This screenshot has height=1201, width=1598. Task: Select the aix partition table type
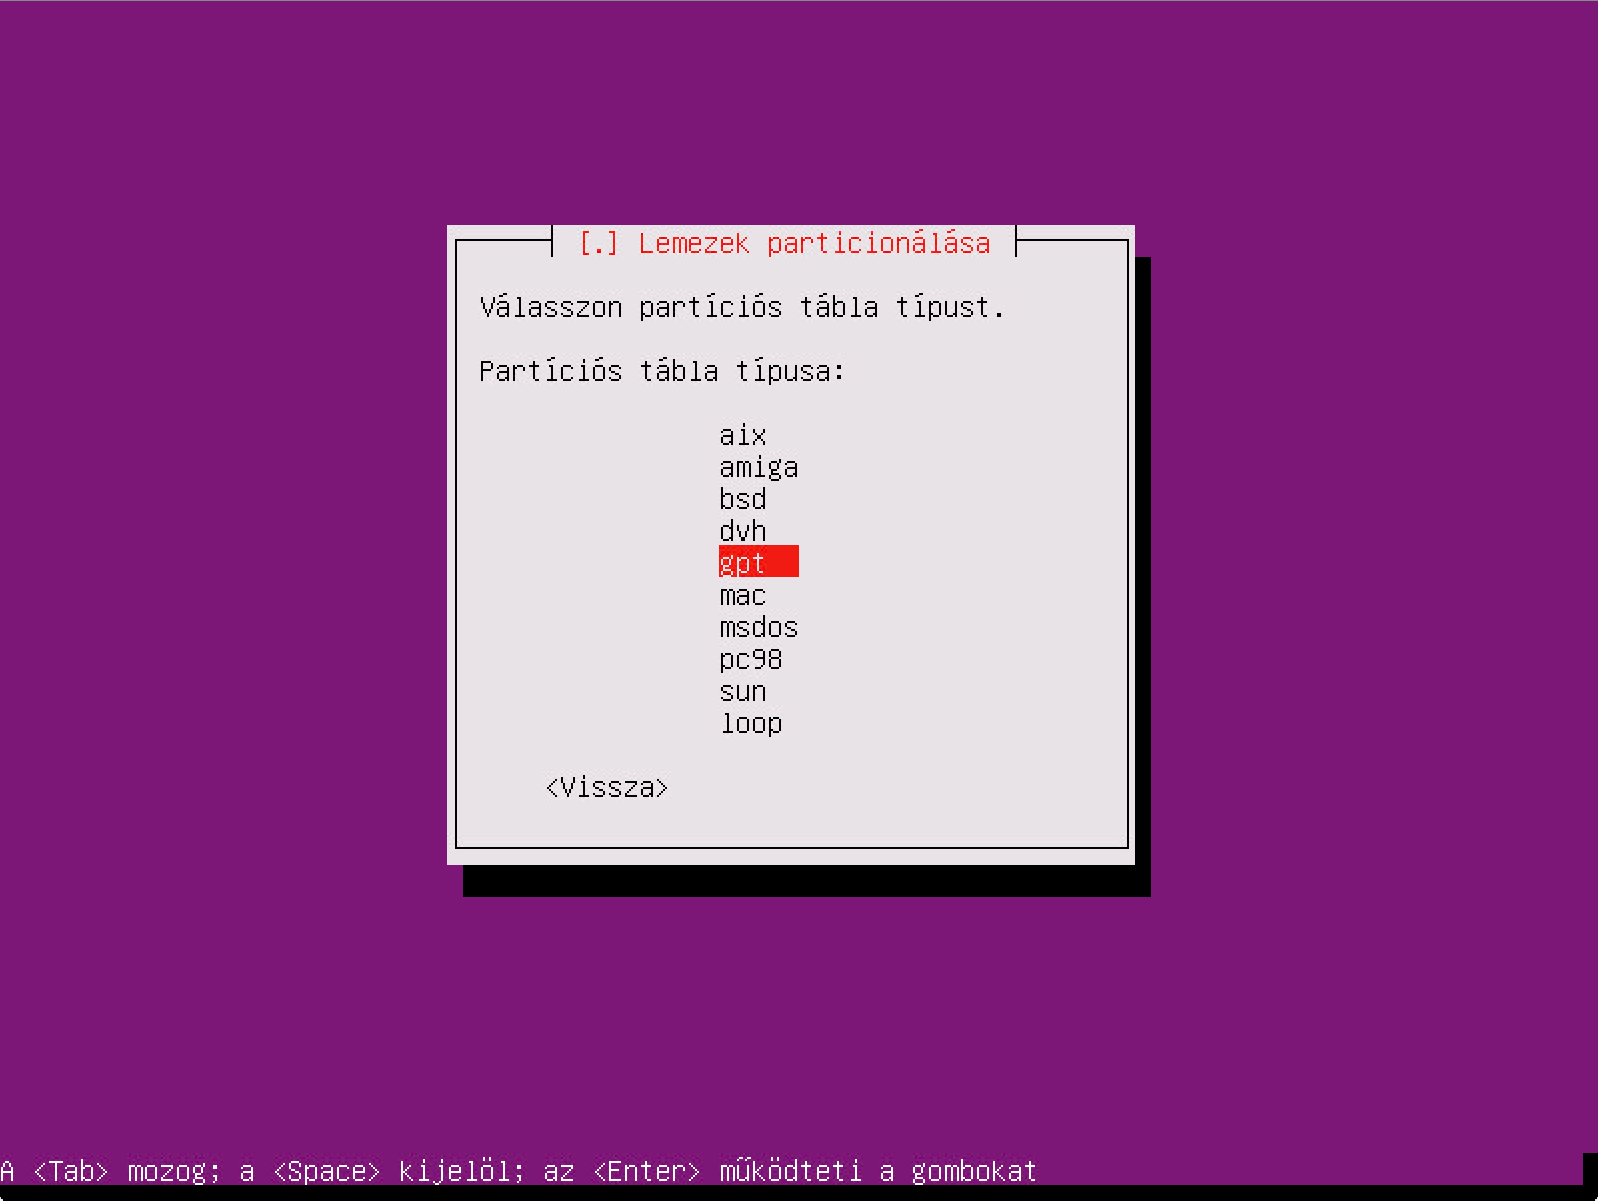[x=743, y=436]
